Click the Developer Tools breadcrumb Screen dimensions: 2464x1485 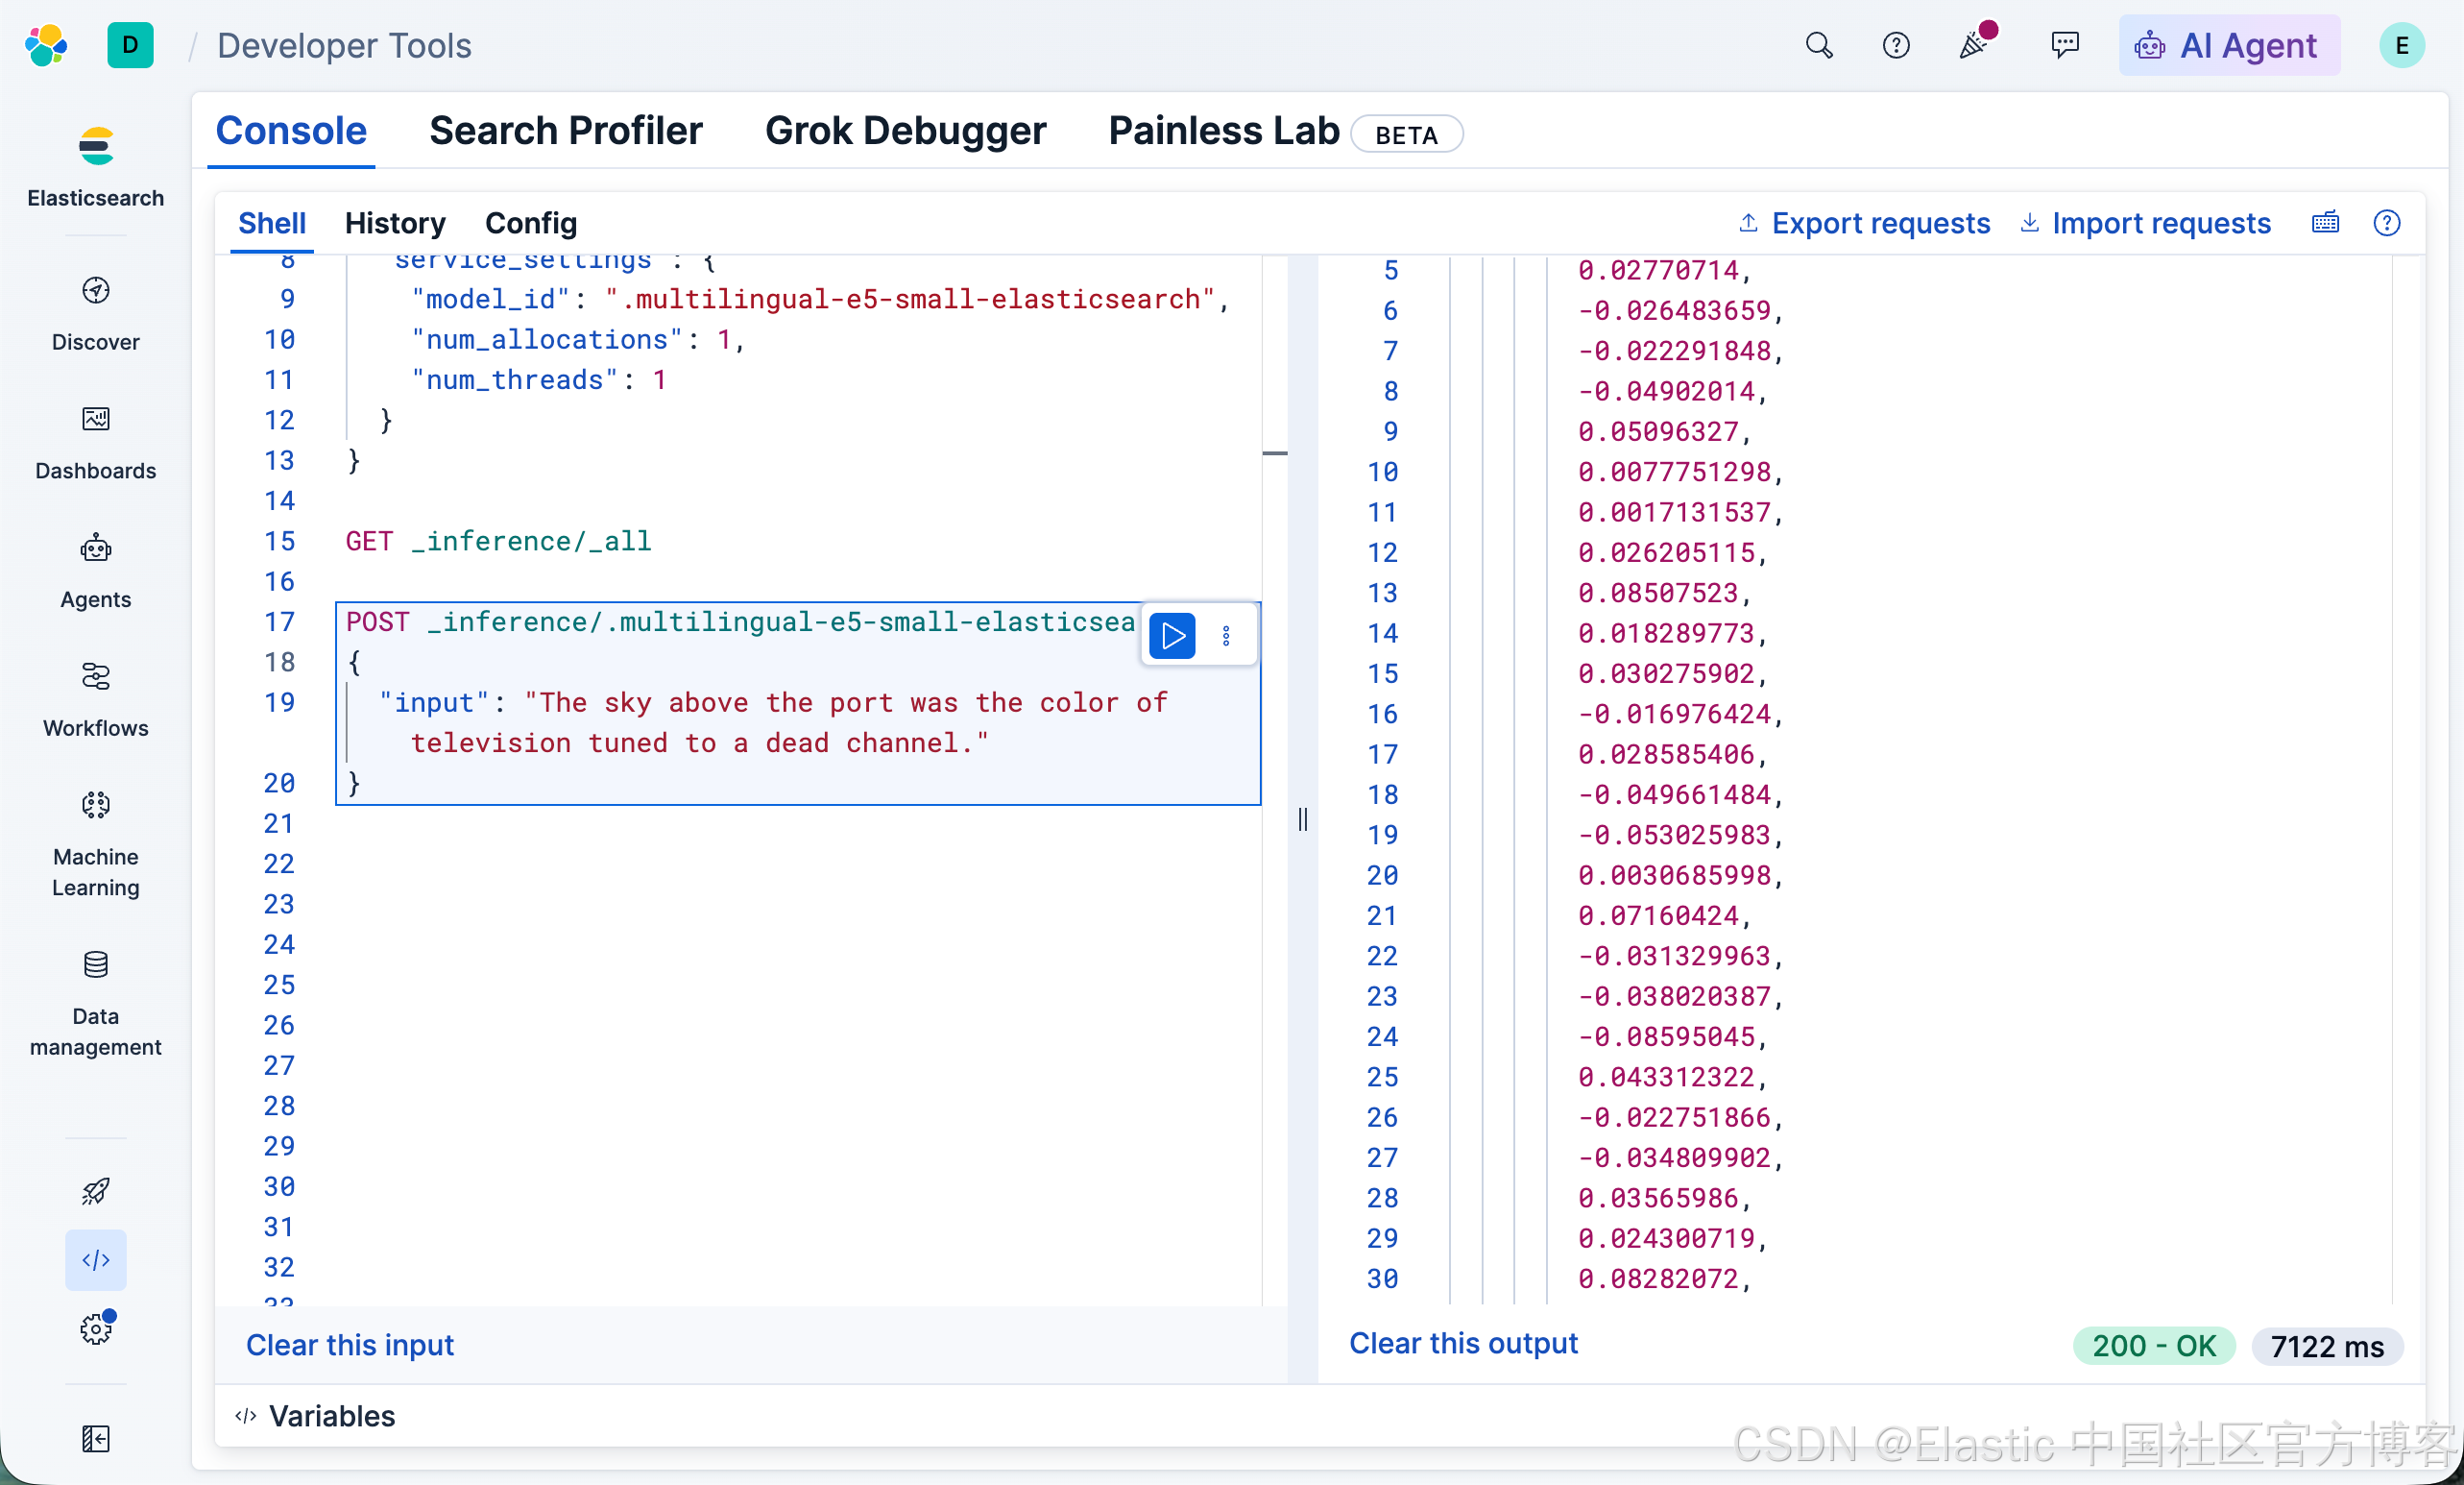343,45
